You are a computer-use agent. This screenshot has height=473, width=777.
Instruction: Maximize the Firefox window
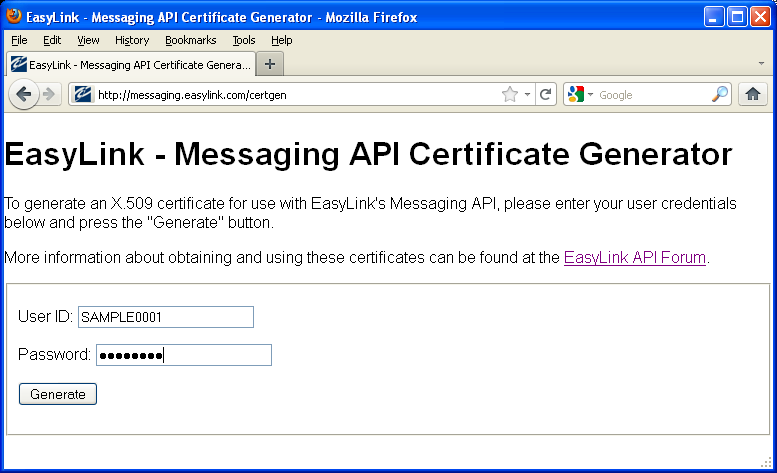click(x=737, y=17)
